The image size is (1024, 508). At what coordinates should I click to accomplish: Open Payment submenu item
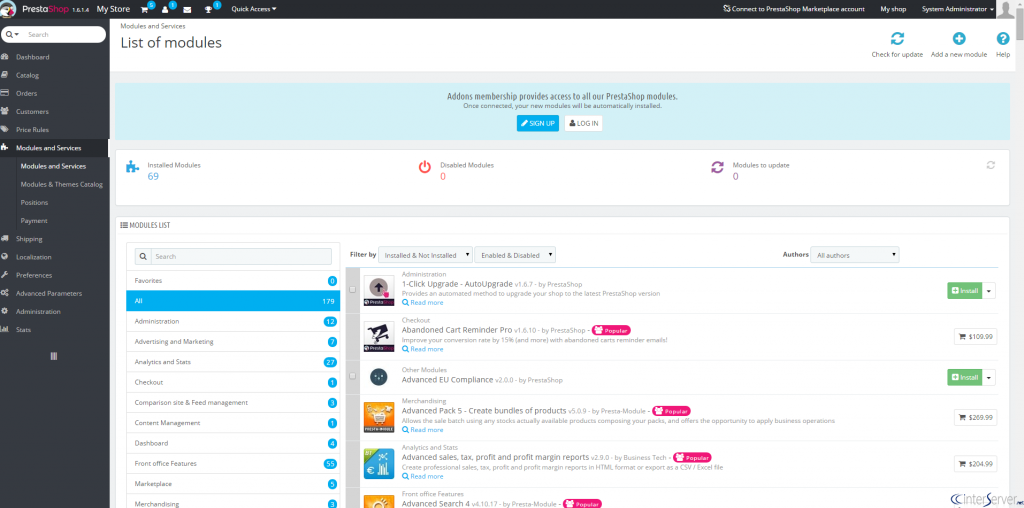click(x=33, y=221)
